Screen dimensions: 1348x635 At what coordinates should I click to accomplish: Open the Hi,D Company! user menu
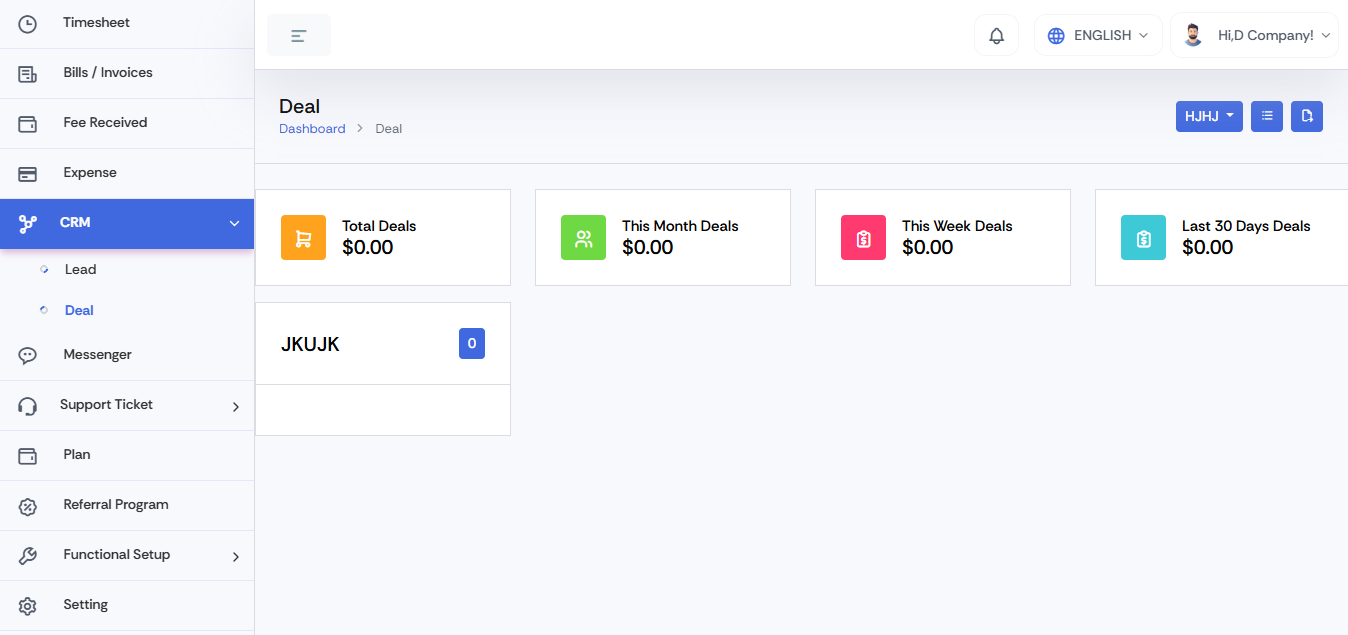tap(1254, 36)
